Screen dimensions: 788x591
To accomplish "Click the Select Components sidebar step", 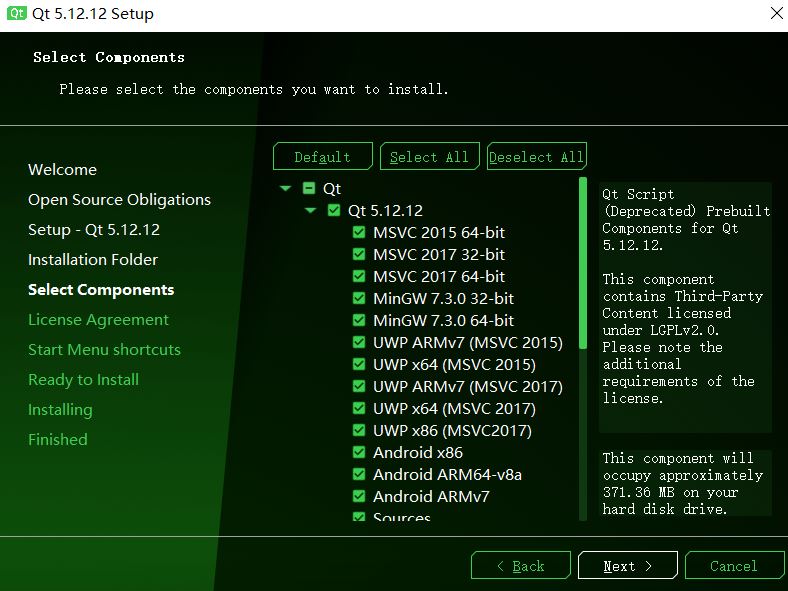I will click(x=101, y=289).
